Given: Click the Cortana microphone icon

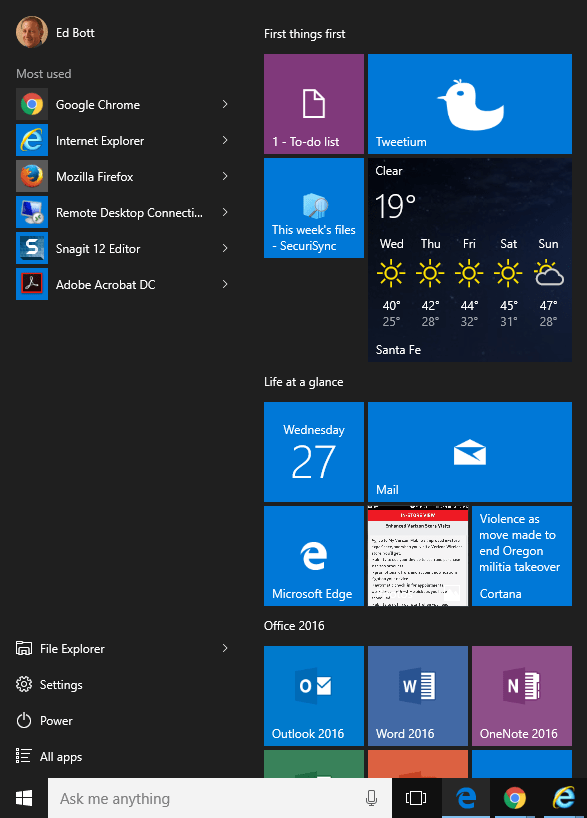Looking at the screenshot, I should tap(372, 798).
